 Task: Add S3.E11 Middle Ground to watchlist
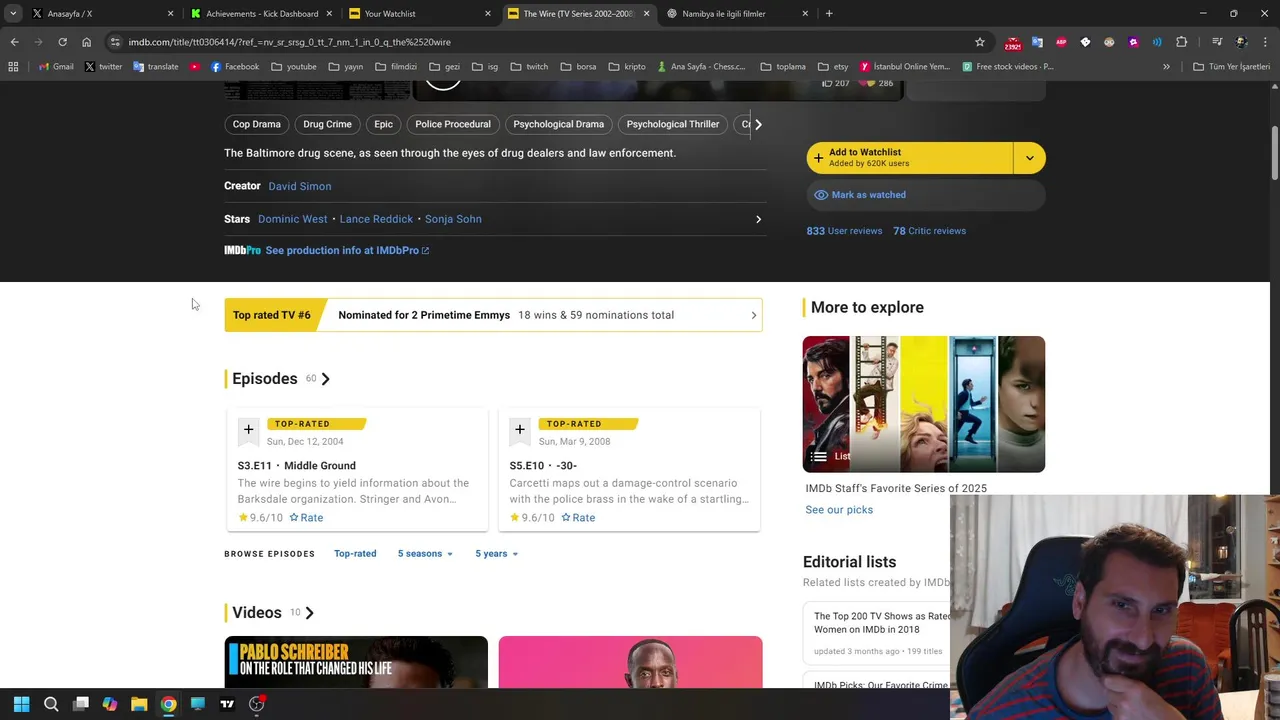(248, 430)
